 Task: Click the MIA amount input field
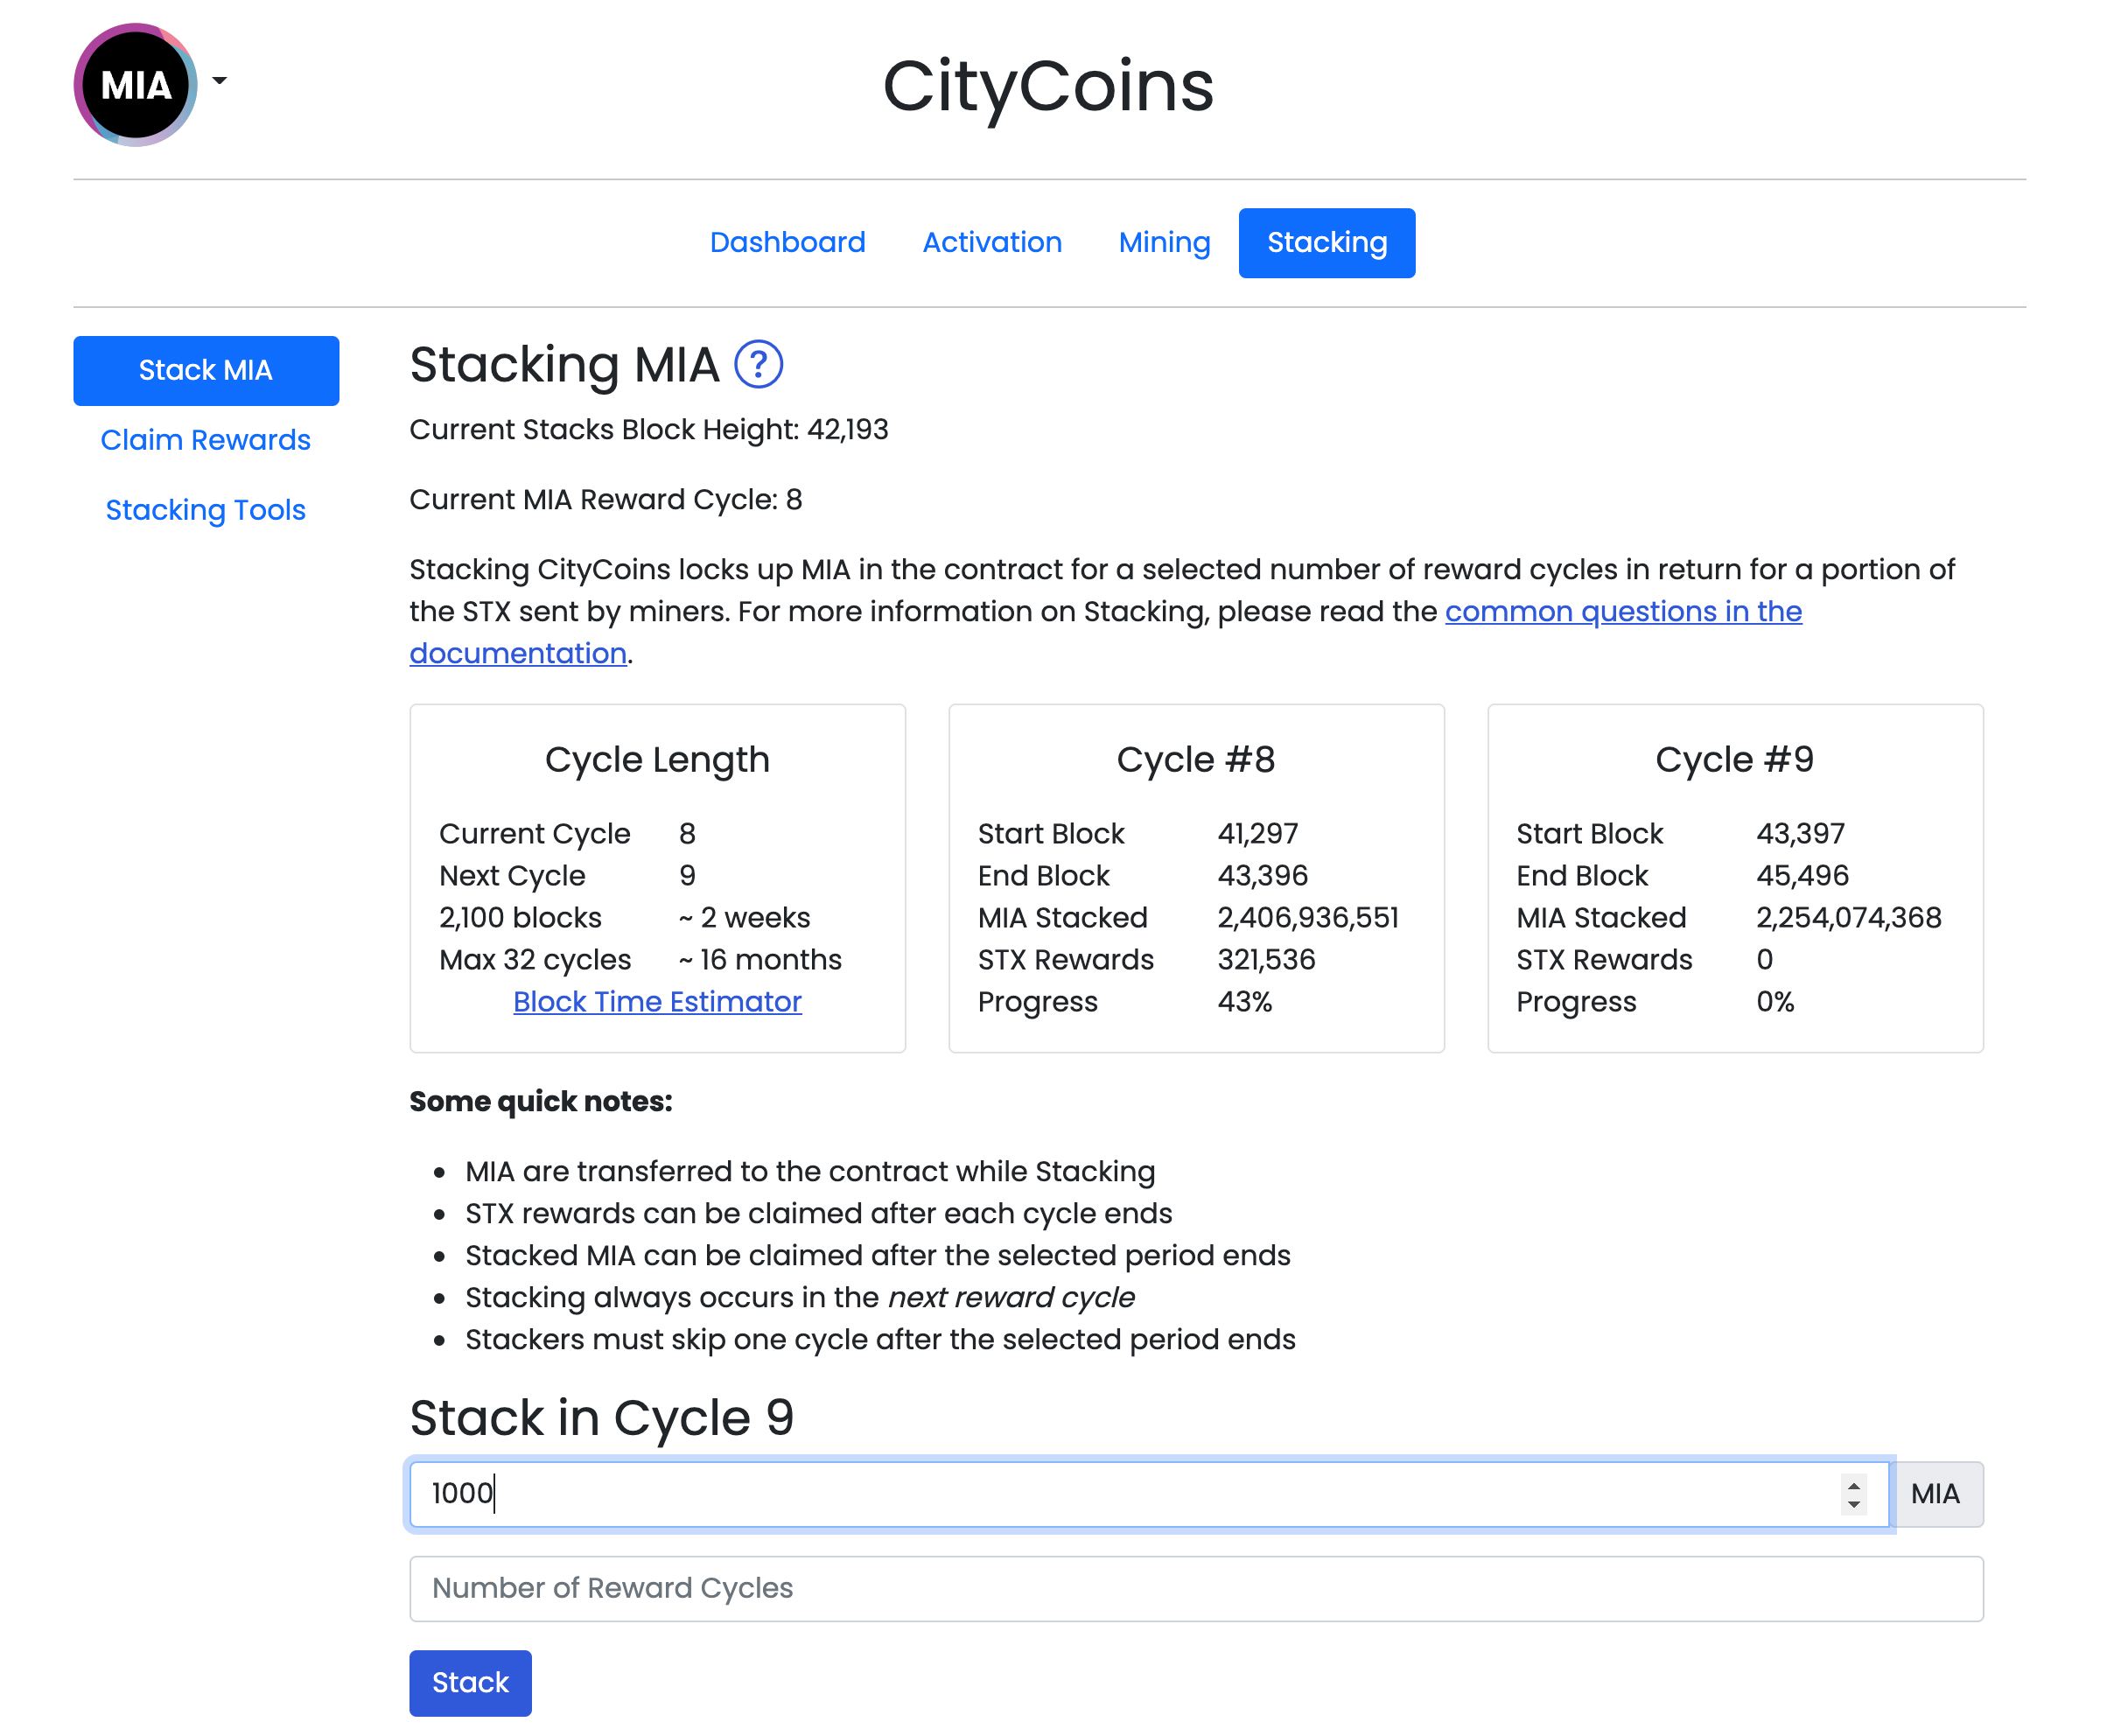tap(1100, 1493)
